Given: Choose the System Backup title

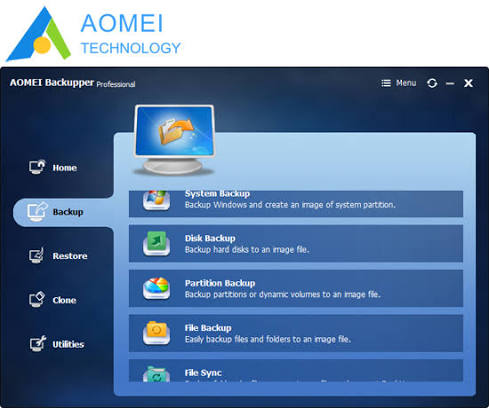Looking at the screenshot, I should (217, 194).
